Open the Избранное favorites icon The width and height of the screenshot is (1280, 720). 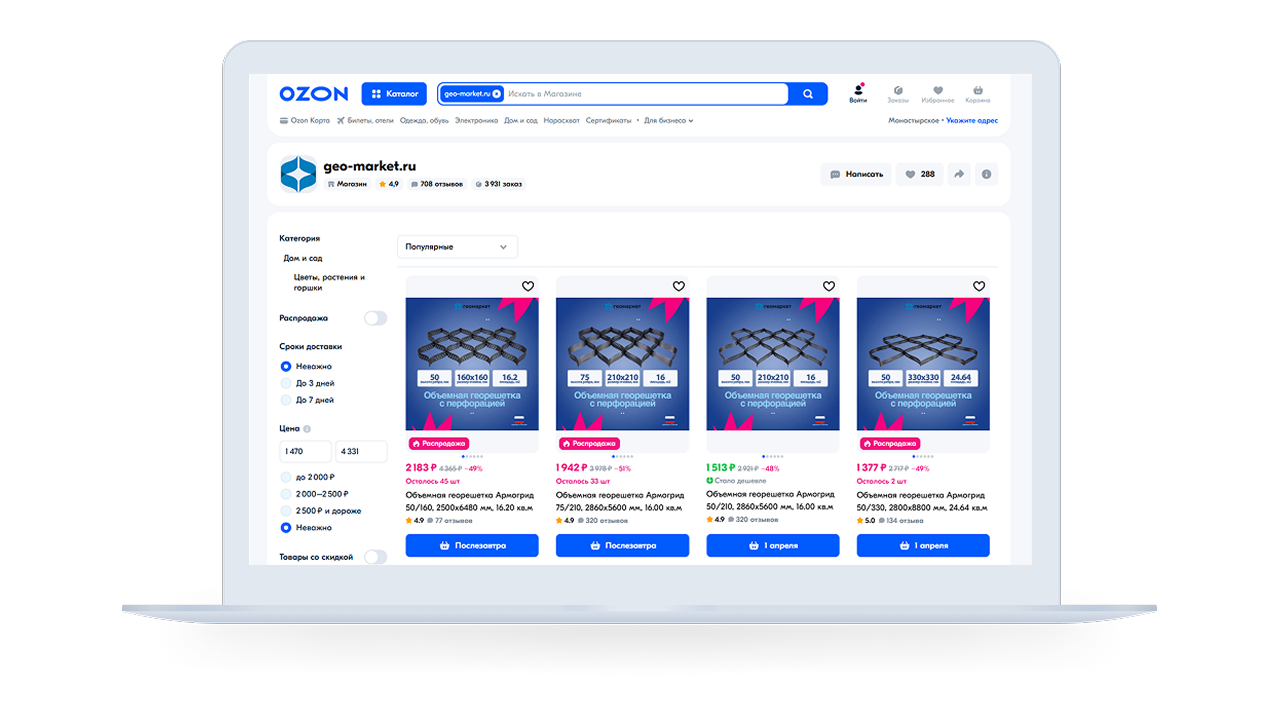tap(938, 93)
